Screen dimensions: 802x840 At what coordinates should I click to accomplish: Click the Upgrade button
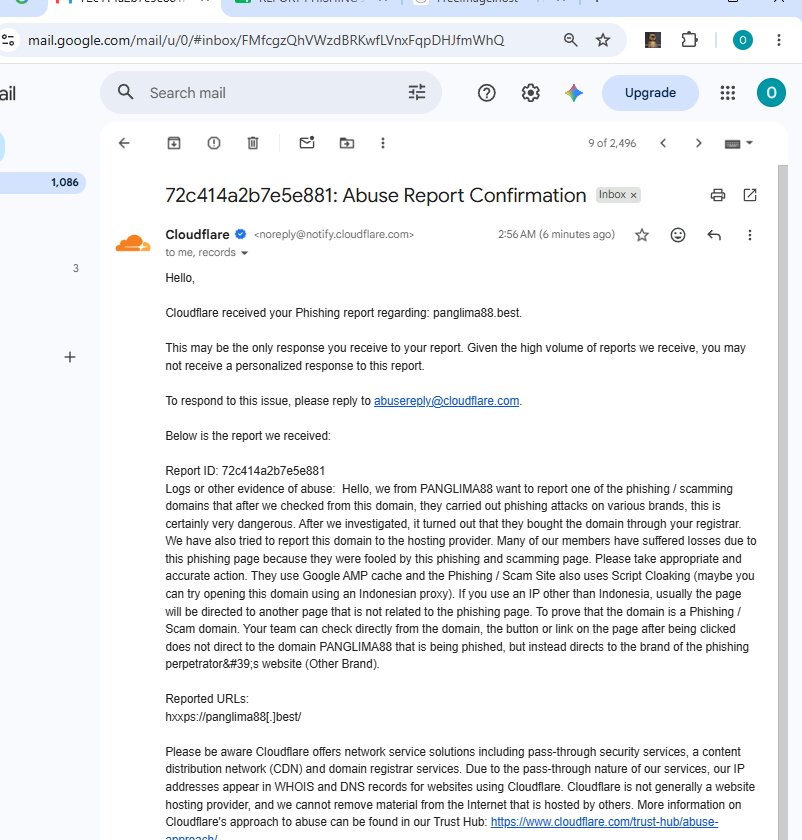click(650, 93)
